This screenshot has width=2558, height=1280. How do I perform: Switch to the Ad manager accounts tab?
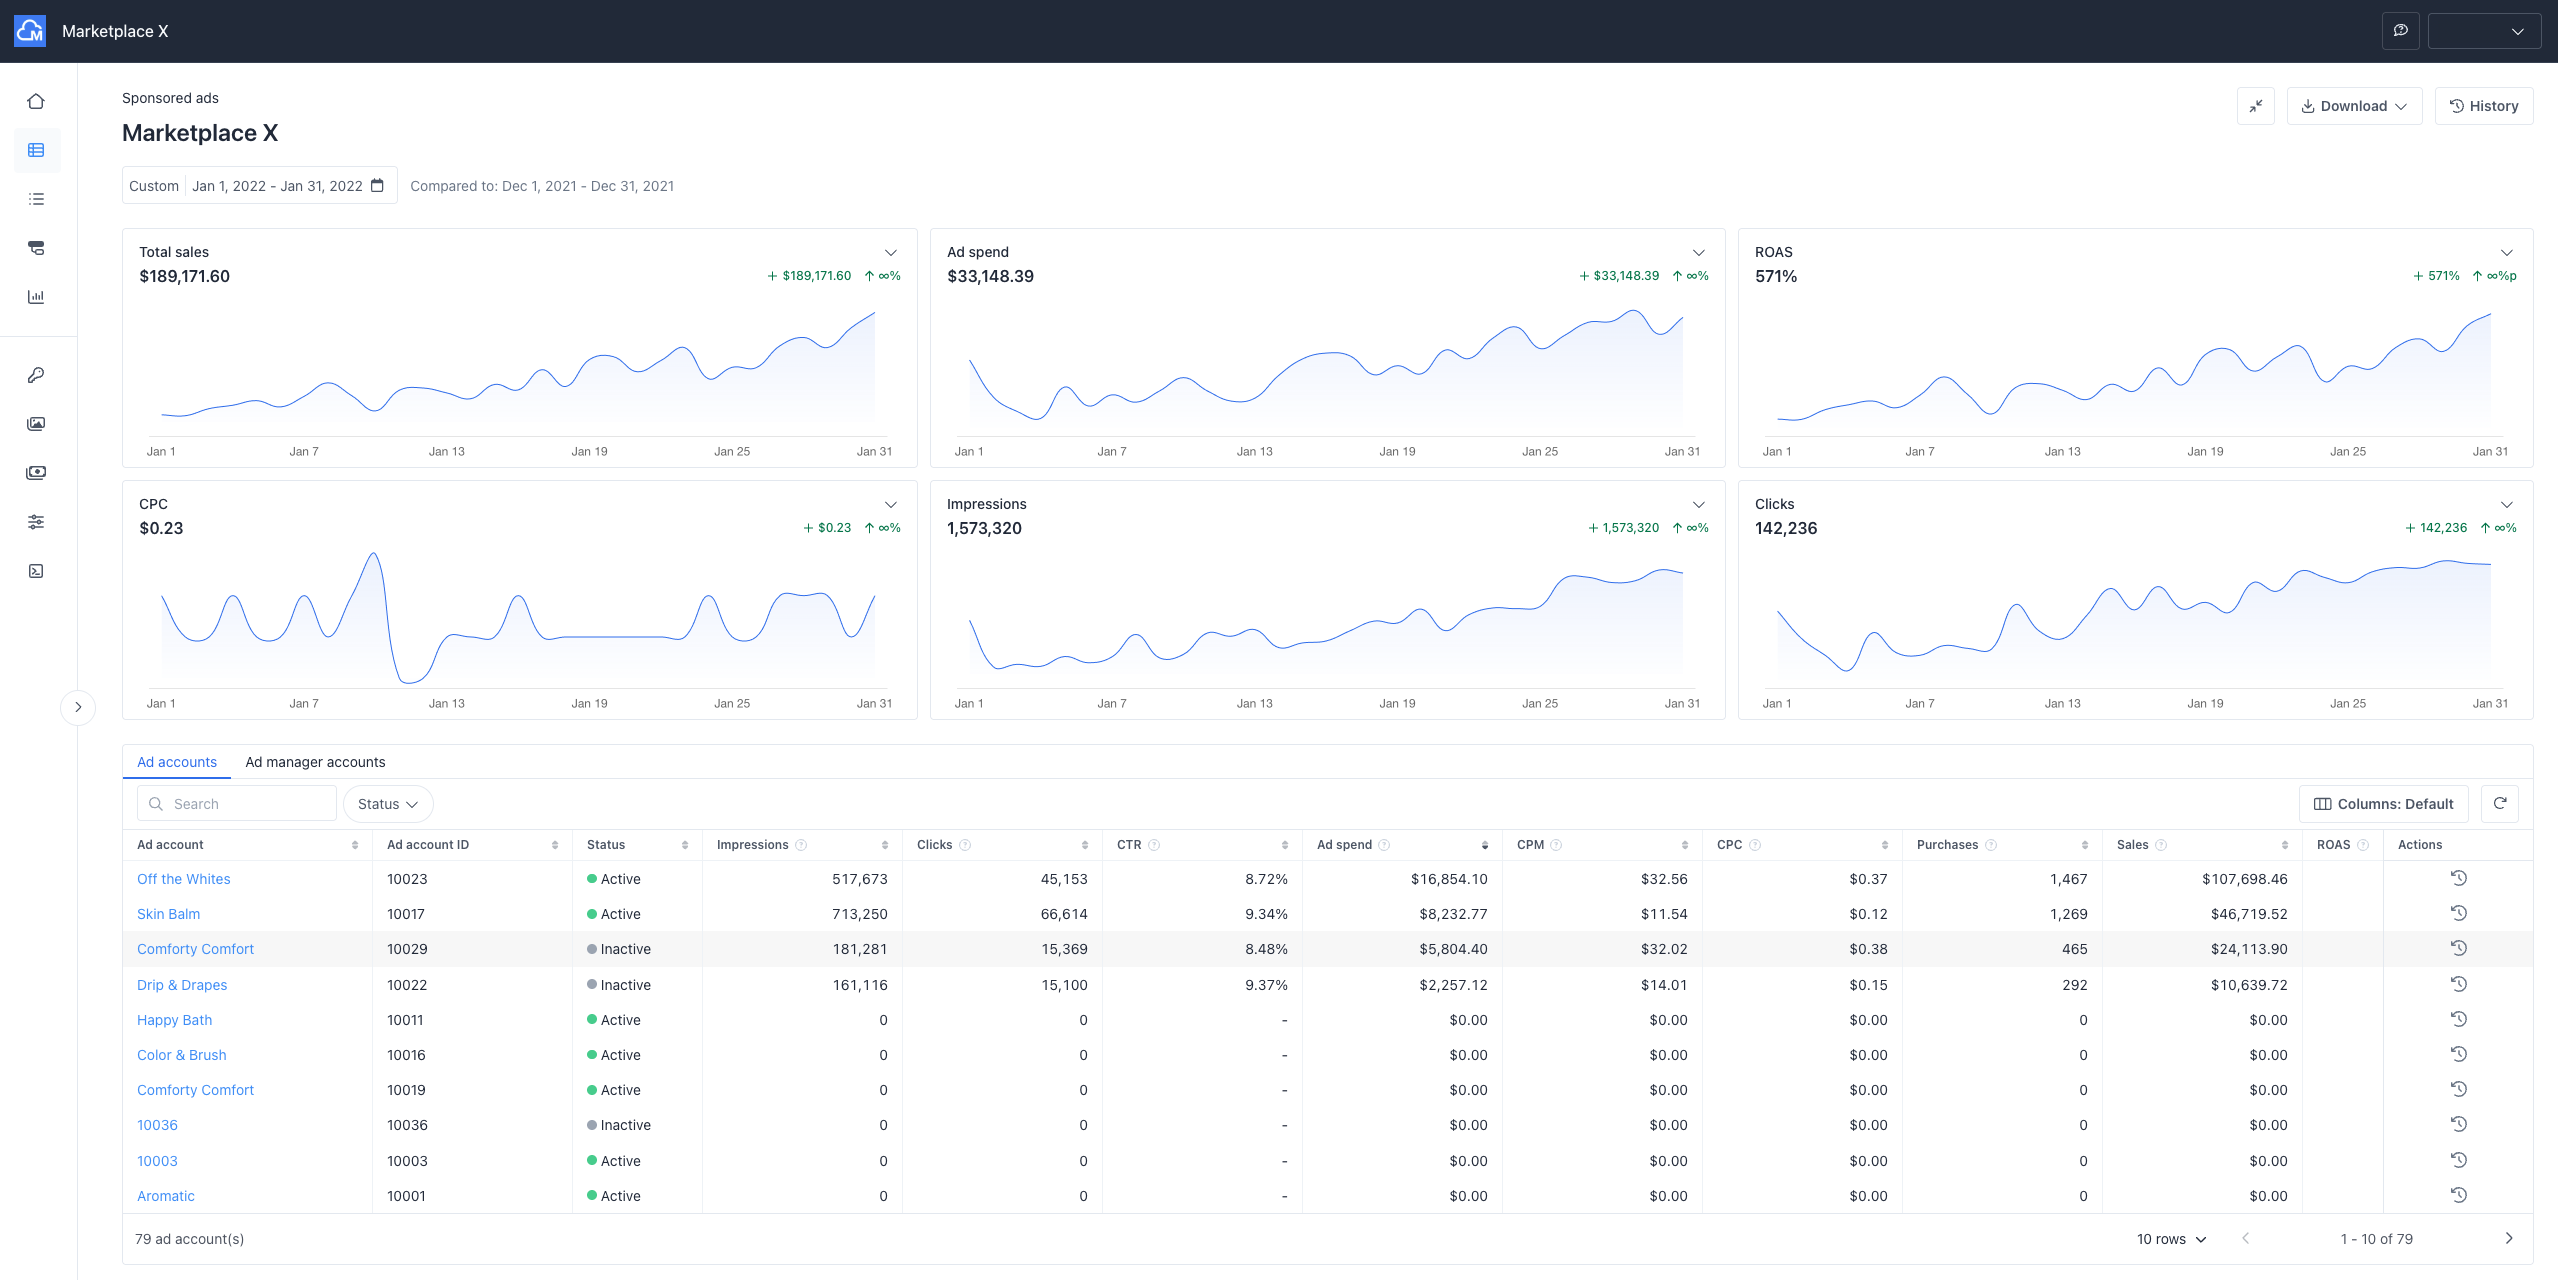[x=315, y=761]
